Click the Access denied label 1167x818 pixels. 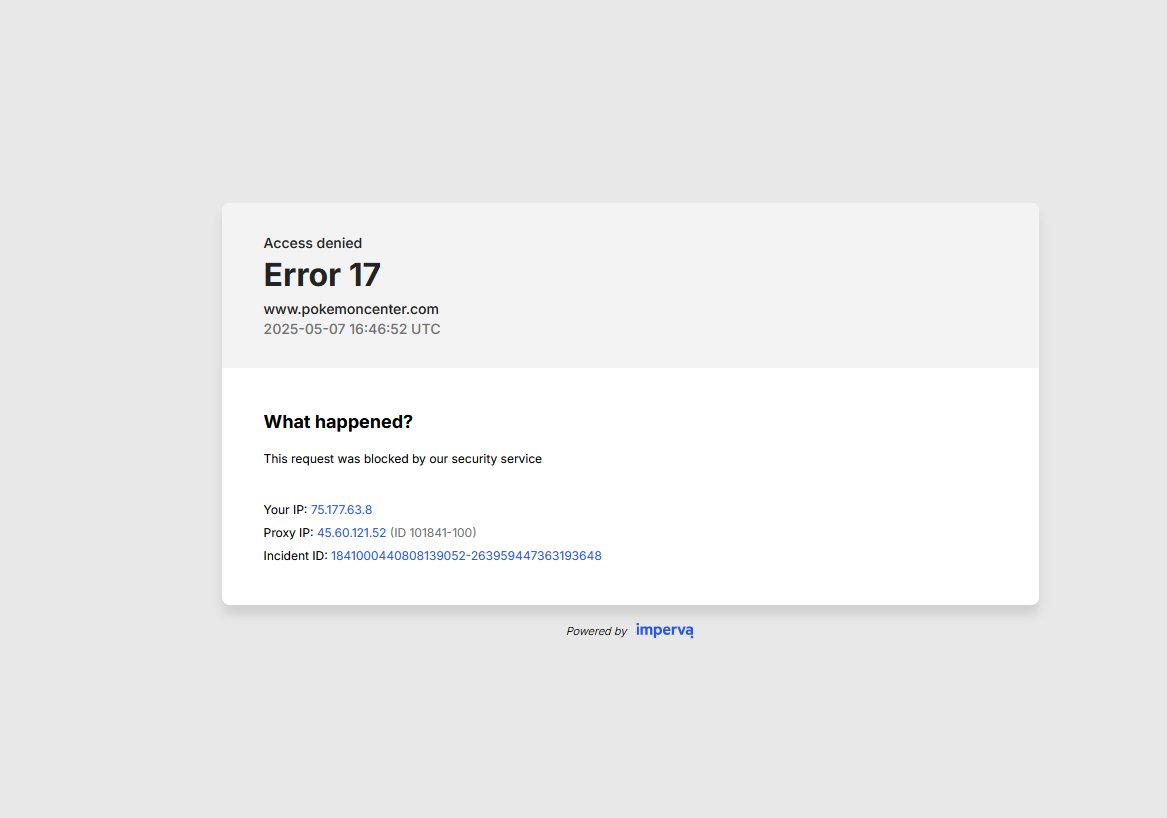point(313,243)
